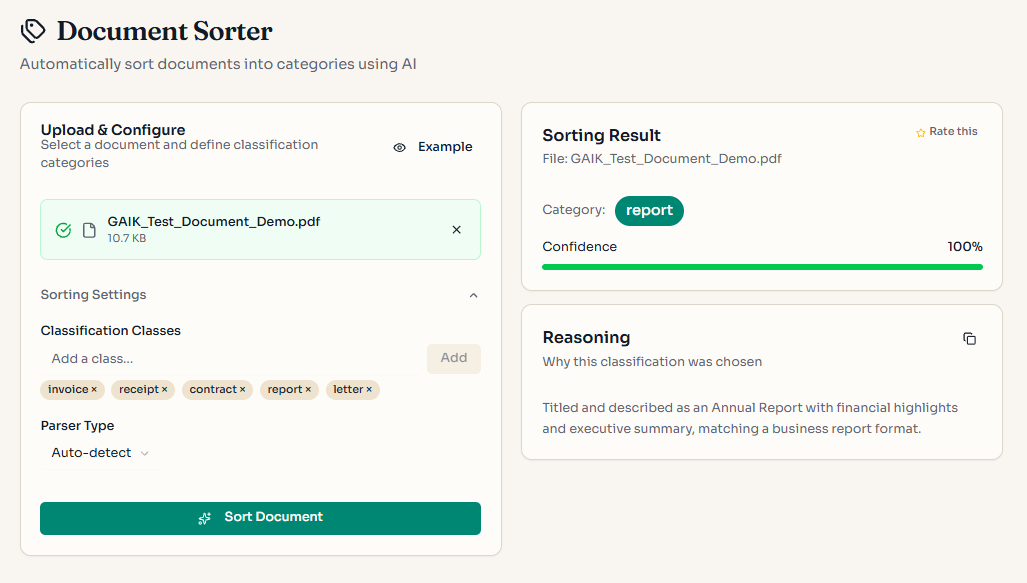Viewport: 1027px width, 583px height.
Task: Click the sparkle icon on Sort Document button
Action: (x=204, y=517)
